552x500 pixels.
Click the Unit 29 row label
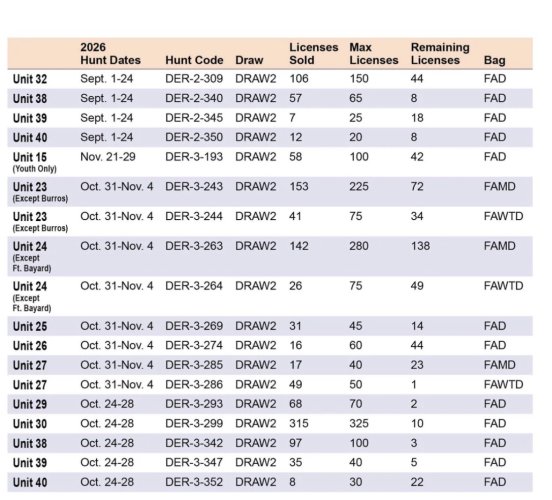[30, 405]
